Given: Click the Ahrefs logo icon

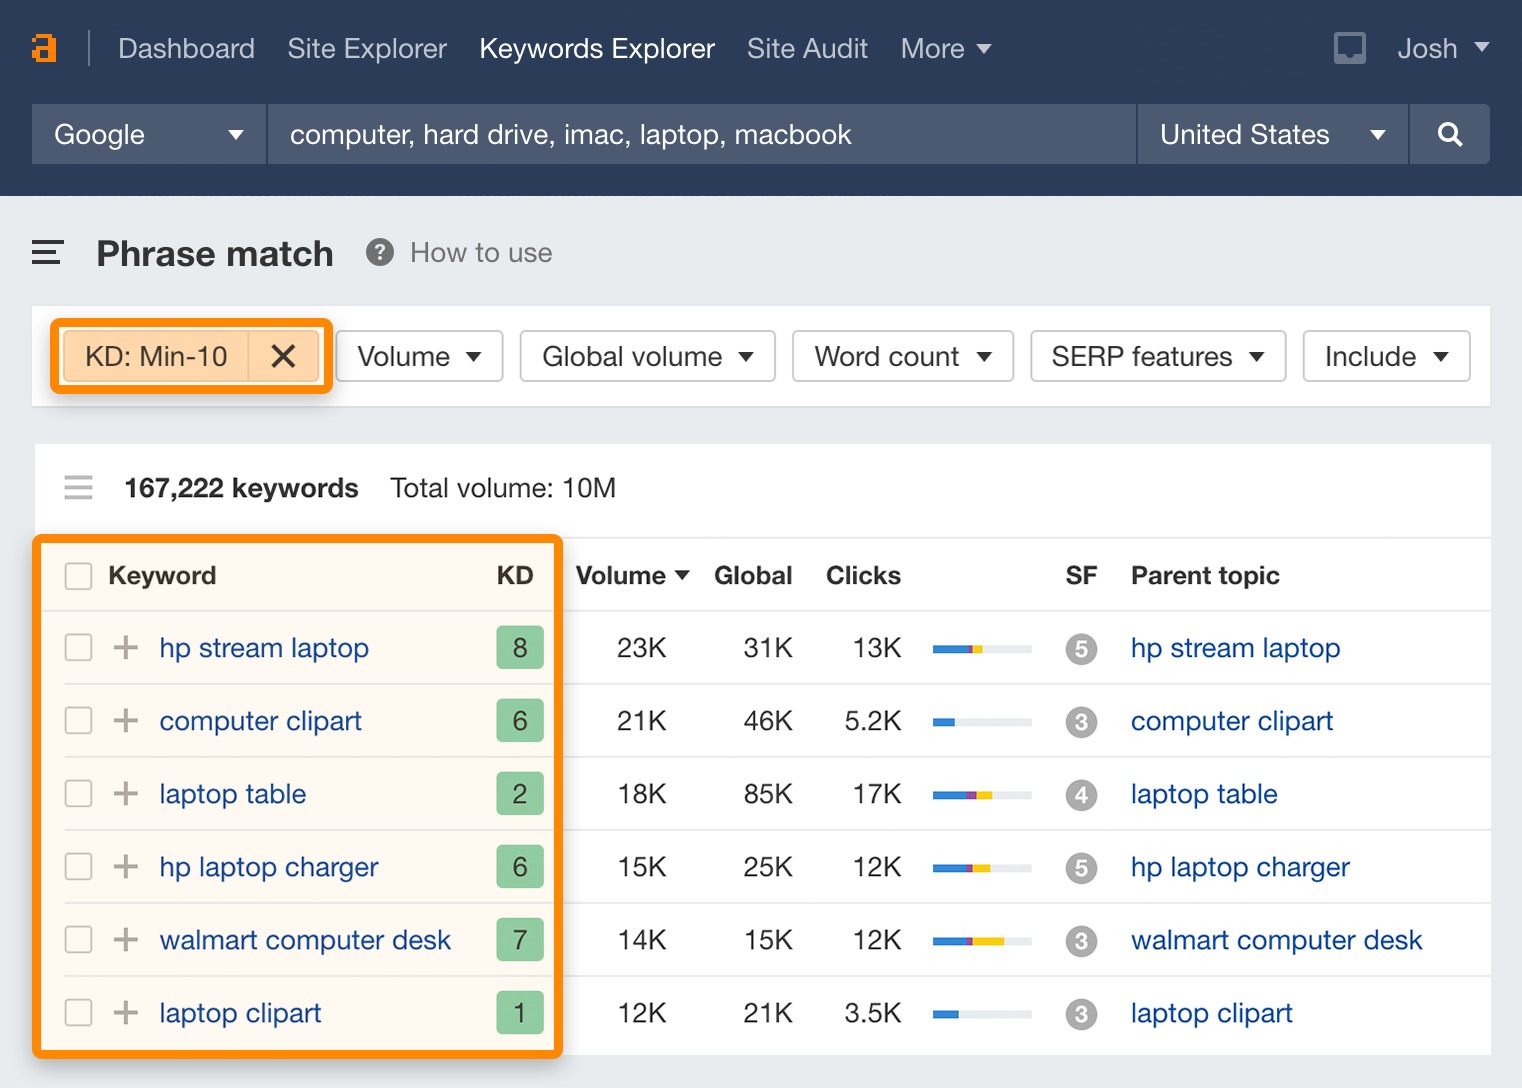Looking at the screenshot, I should pyautogui.click(x=44, y=47).
